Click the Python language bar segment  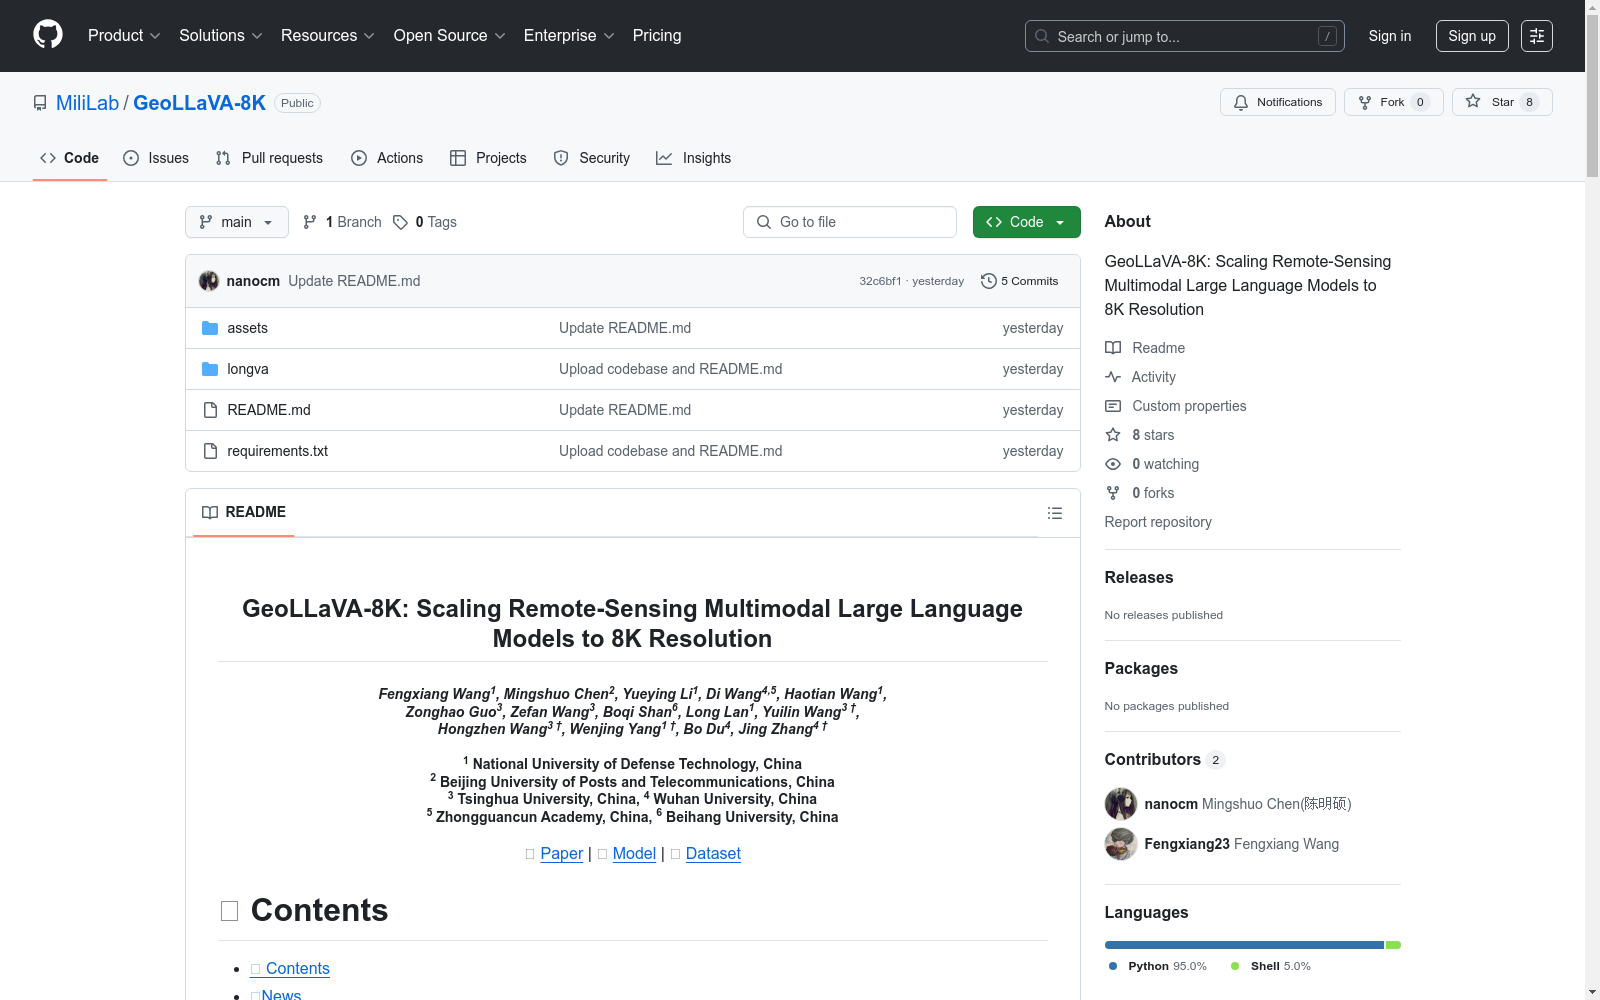click(x=1244, y=945)
